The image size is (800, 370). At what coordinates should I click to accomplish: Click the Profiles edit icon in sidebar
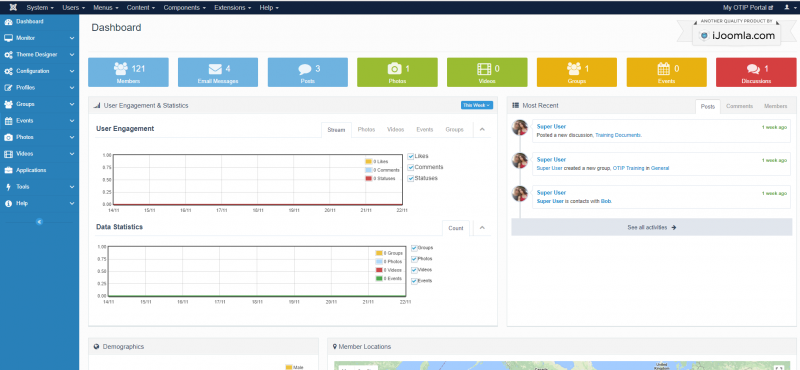(x=8, y=88)
